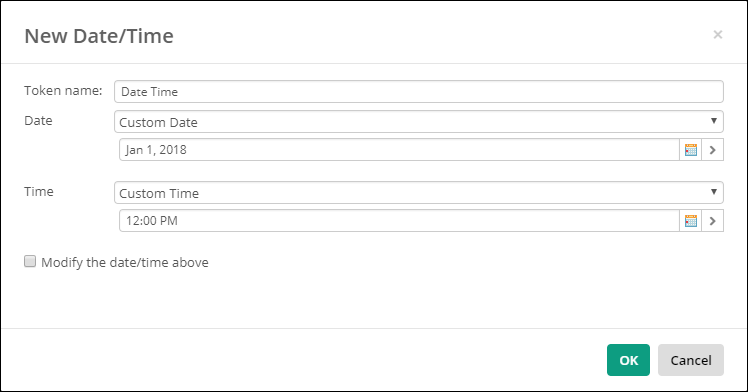Expand the Custom Date dropdown
748x392 pixels.
point(419,122)
